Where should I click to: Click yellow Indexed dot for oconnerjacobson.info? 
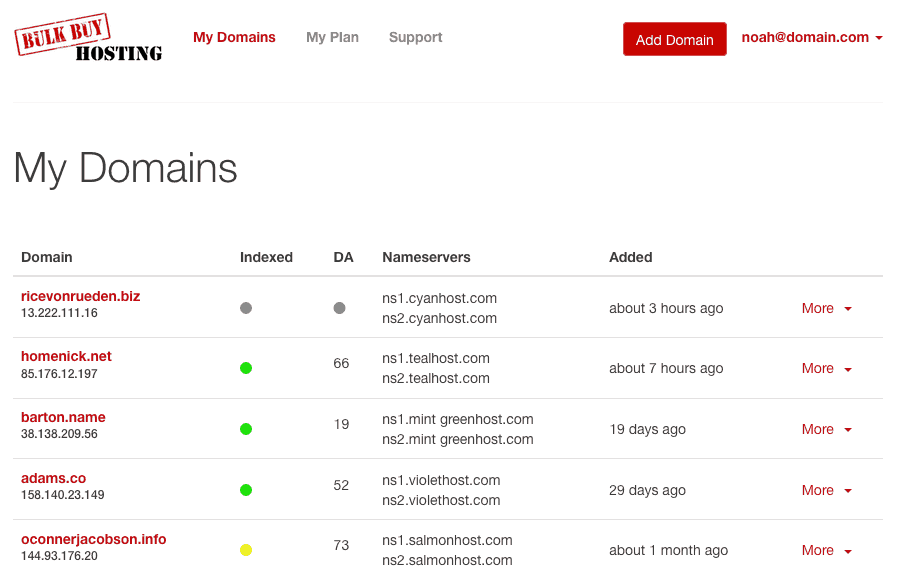coord(246,550)
